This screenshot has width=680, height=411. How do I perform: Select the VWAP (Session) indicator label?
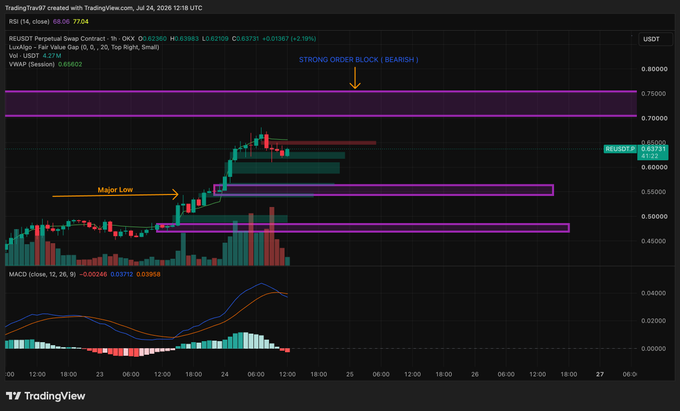[x=32, y=64]
